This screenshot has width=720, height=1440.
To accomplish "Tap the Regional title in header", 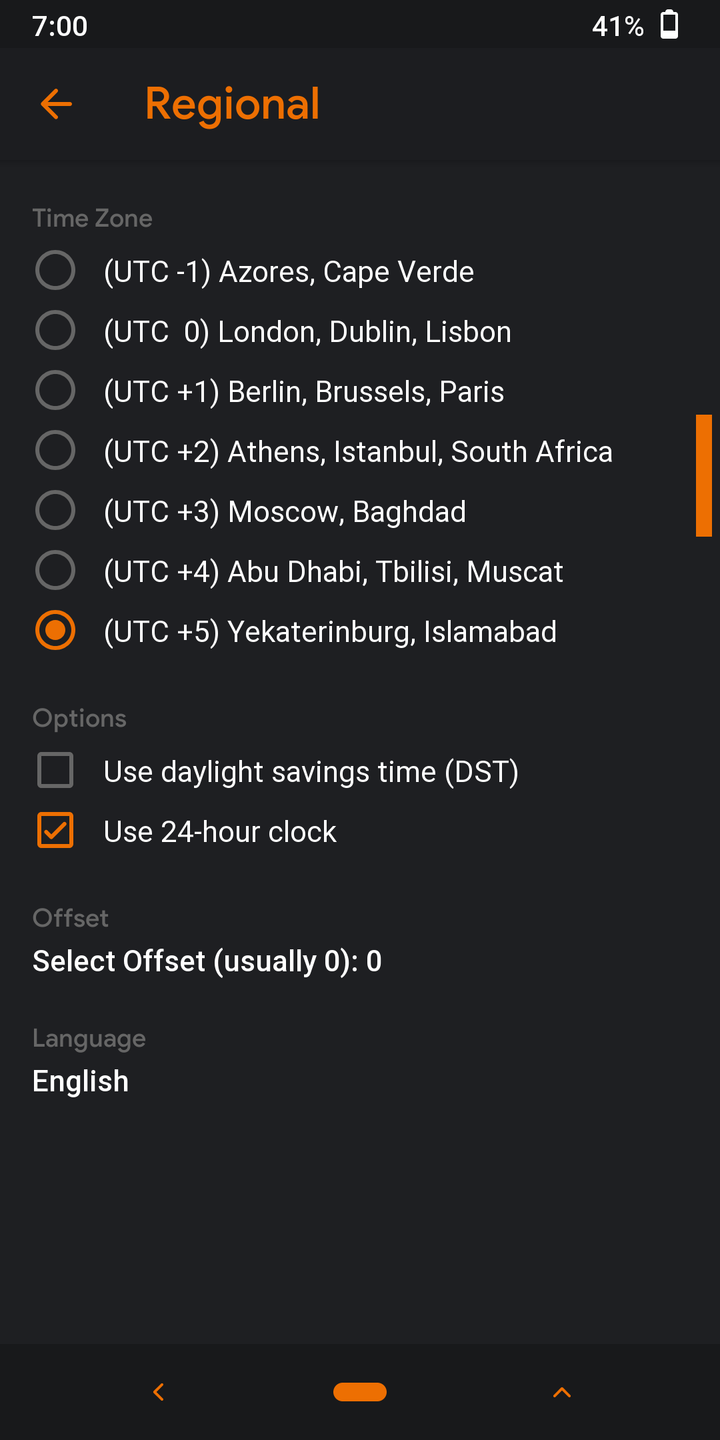I will coord(232,104).
